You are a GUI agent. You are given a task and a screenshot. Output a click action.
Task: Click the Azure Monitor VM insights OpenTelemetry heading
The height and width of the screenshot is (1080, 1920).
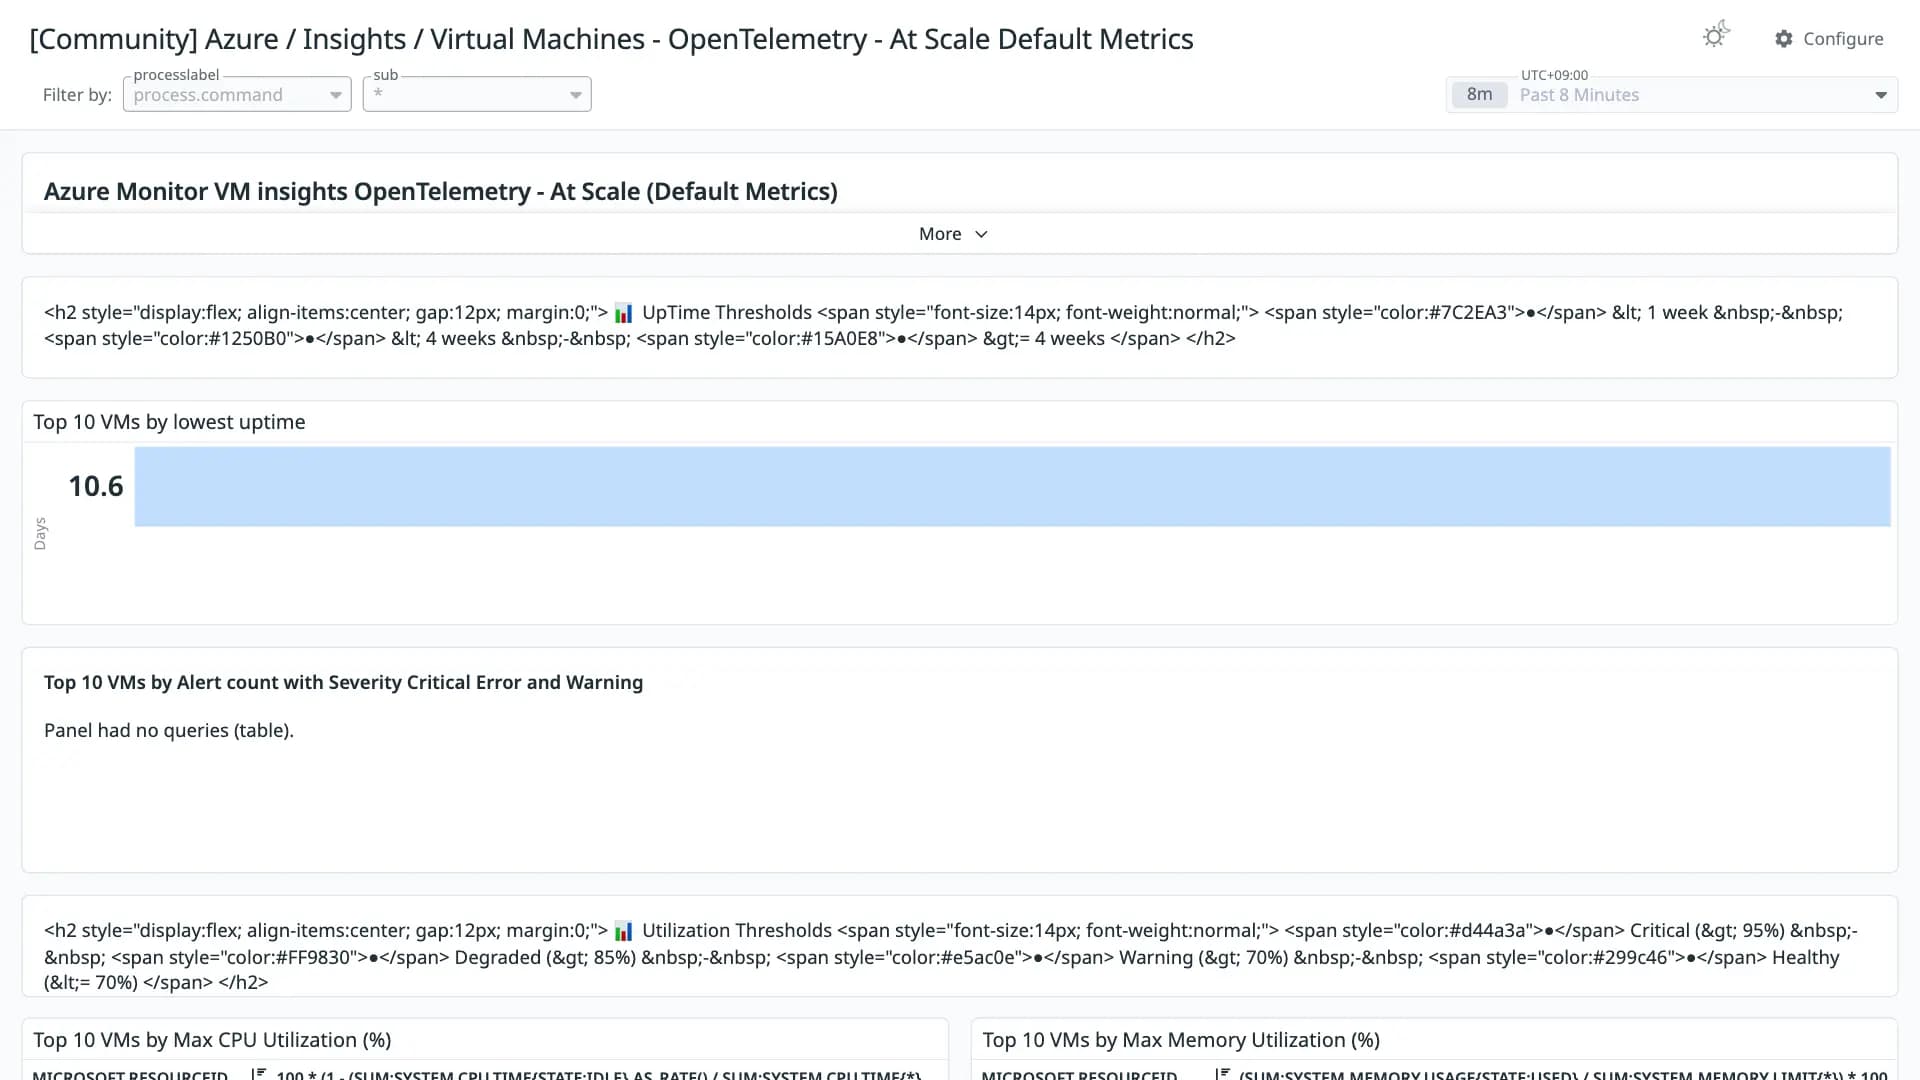pos(440,191)
